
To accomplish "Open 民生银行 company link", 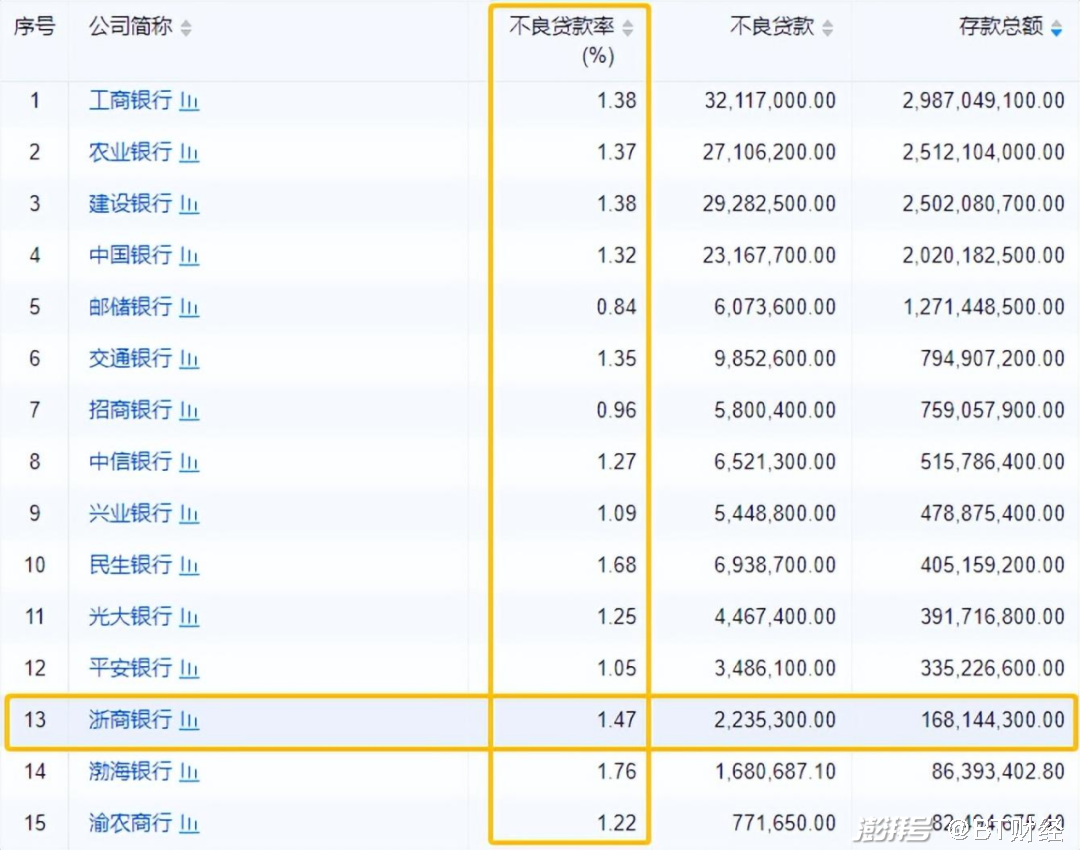I will coord(130,565).
